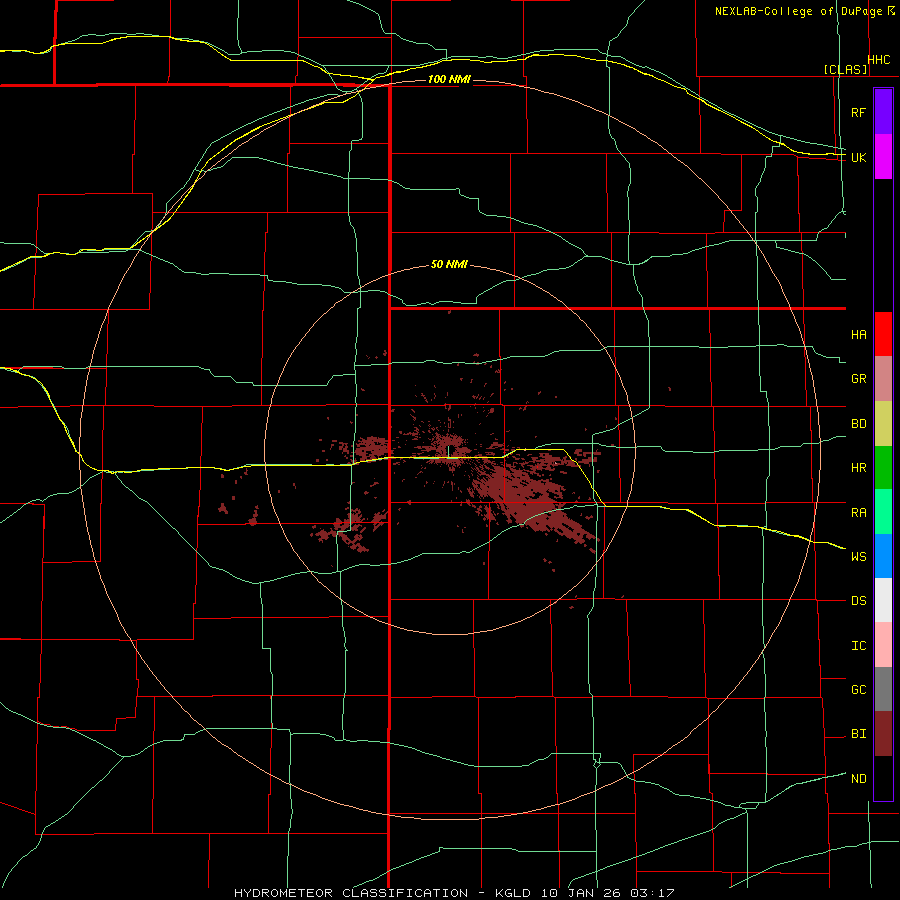The width and height of the screenshot is (900, 900).
Task: Click the HYDROMETEOR CLASSIFICATION title text
Action: tap(351, 893)
